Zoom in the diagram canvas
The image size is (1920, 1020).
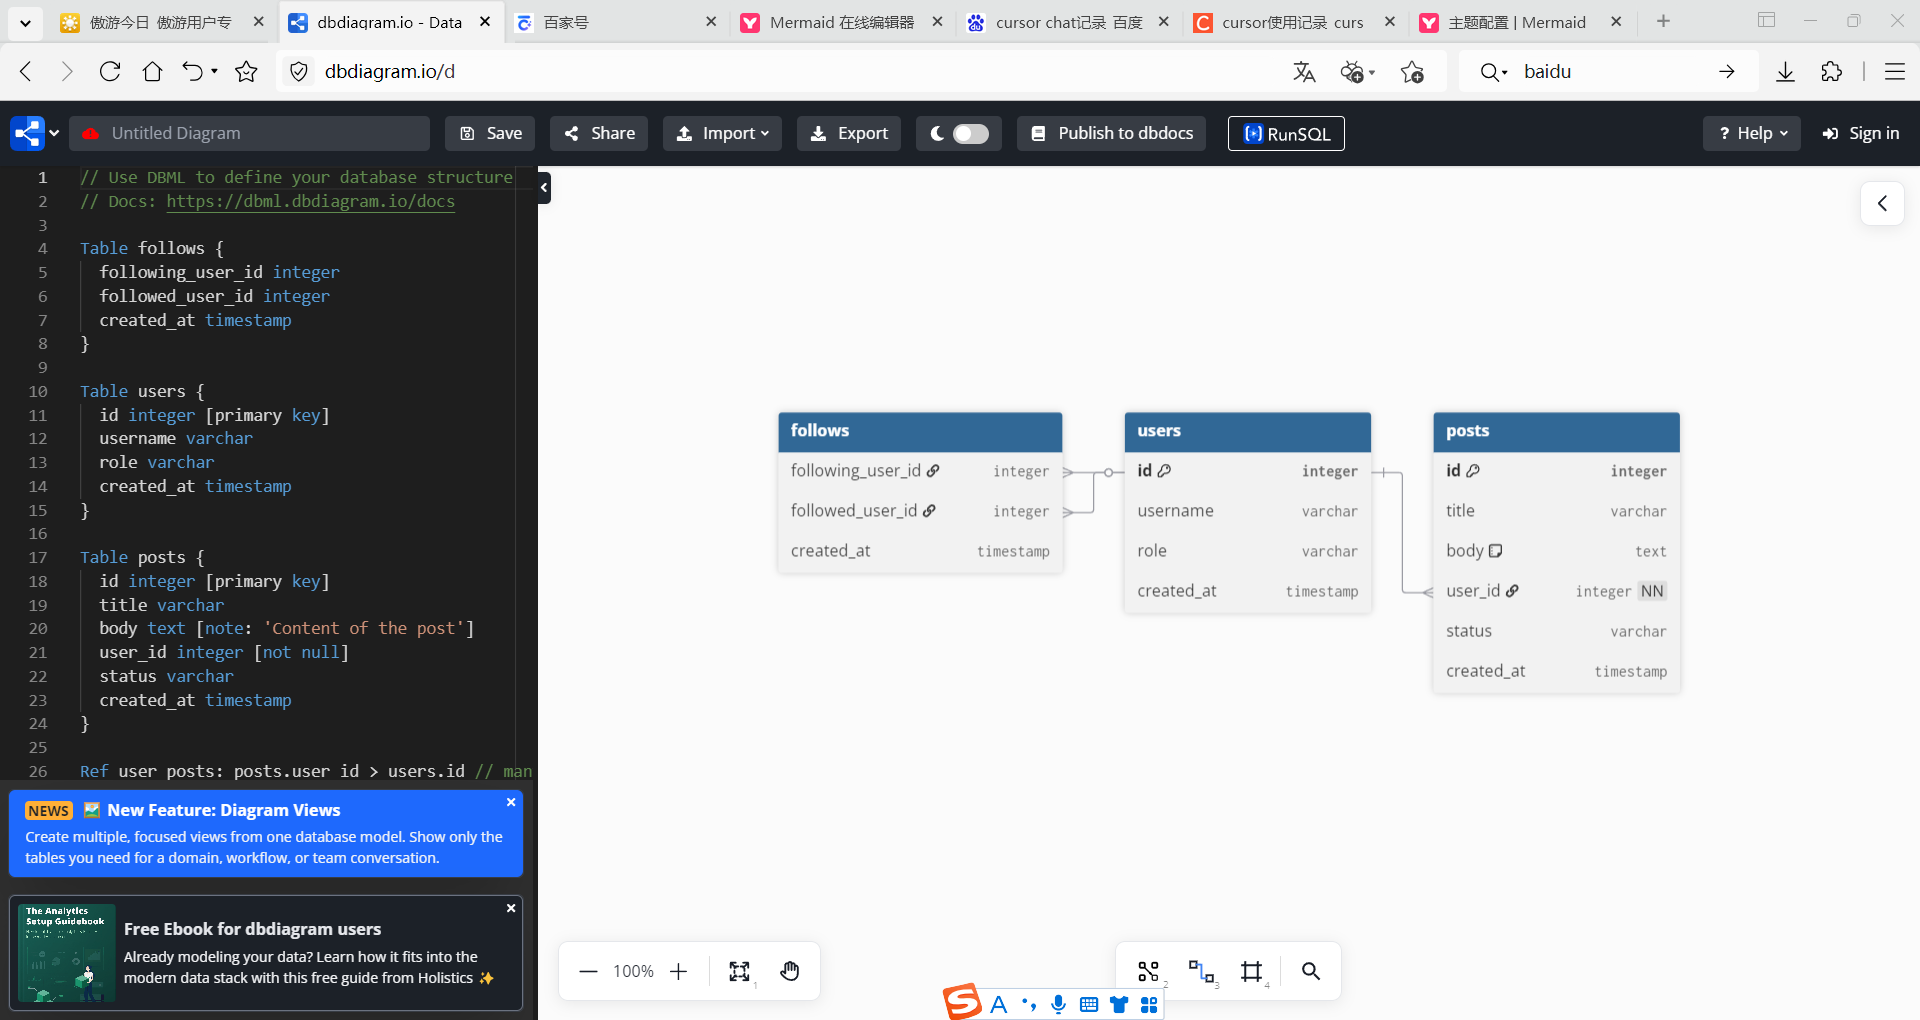pyautogui.click(x=679, y=971)
